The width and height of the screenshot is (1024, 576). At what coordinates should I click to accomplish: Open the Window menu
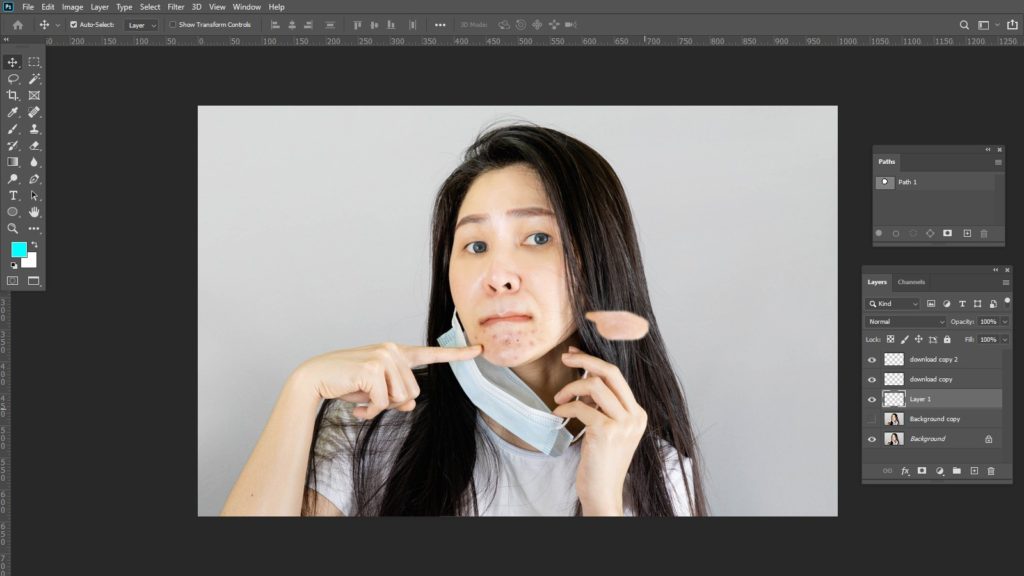point(247,7)
